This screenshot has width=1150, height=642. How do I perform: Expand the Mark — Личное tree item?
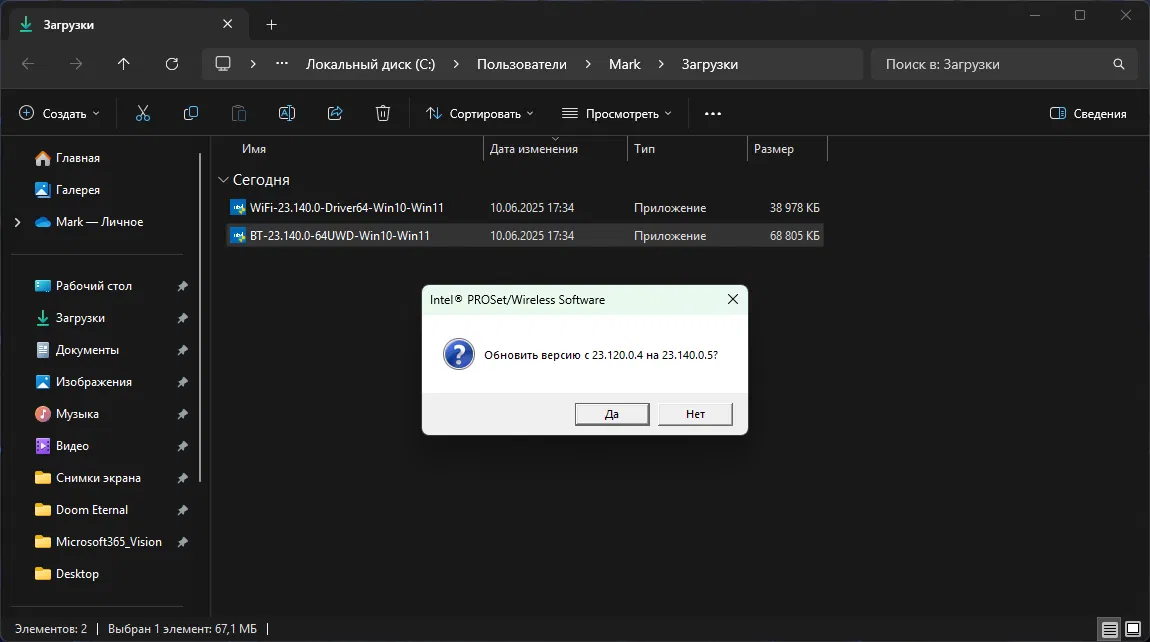tap(18, 222)
